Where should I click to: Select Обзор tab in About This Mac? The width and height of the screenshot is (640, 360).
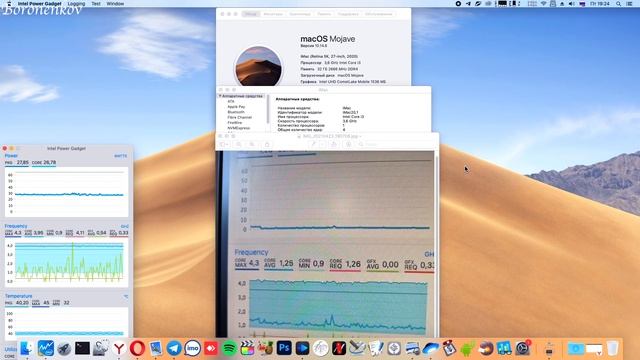click(x=251, y=14)
